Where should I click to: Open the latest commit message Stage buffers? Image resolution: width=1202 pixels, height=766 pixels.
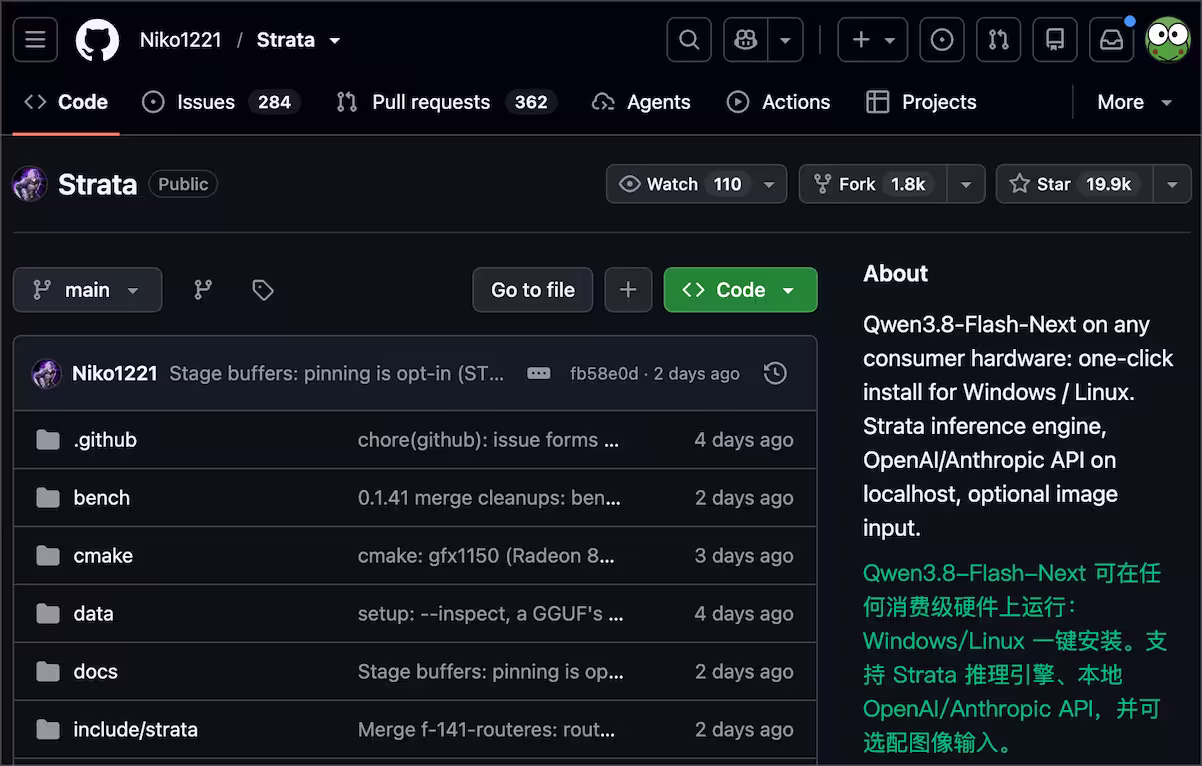337,373
